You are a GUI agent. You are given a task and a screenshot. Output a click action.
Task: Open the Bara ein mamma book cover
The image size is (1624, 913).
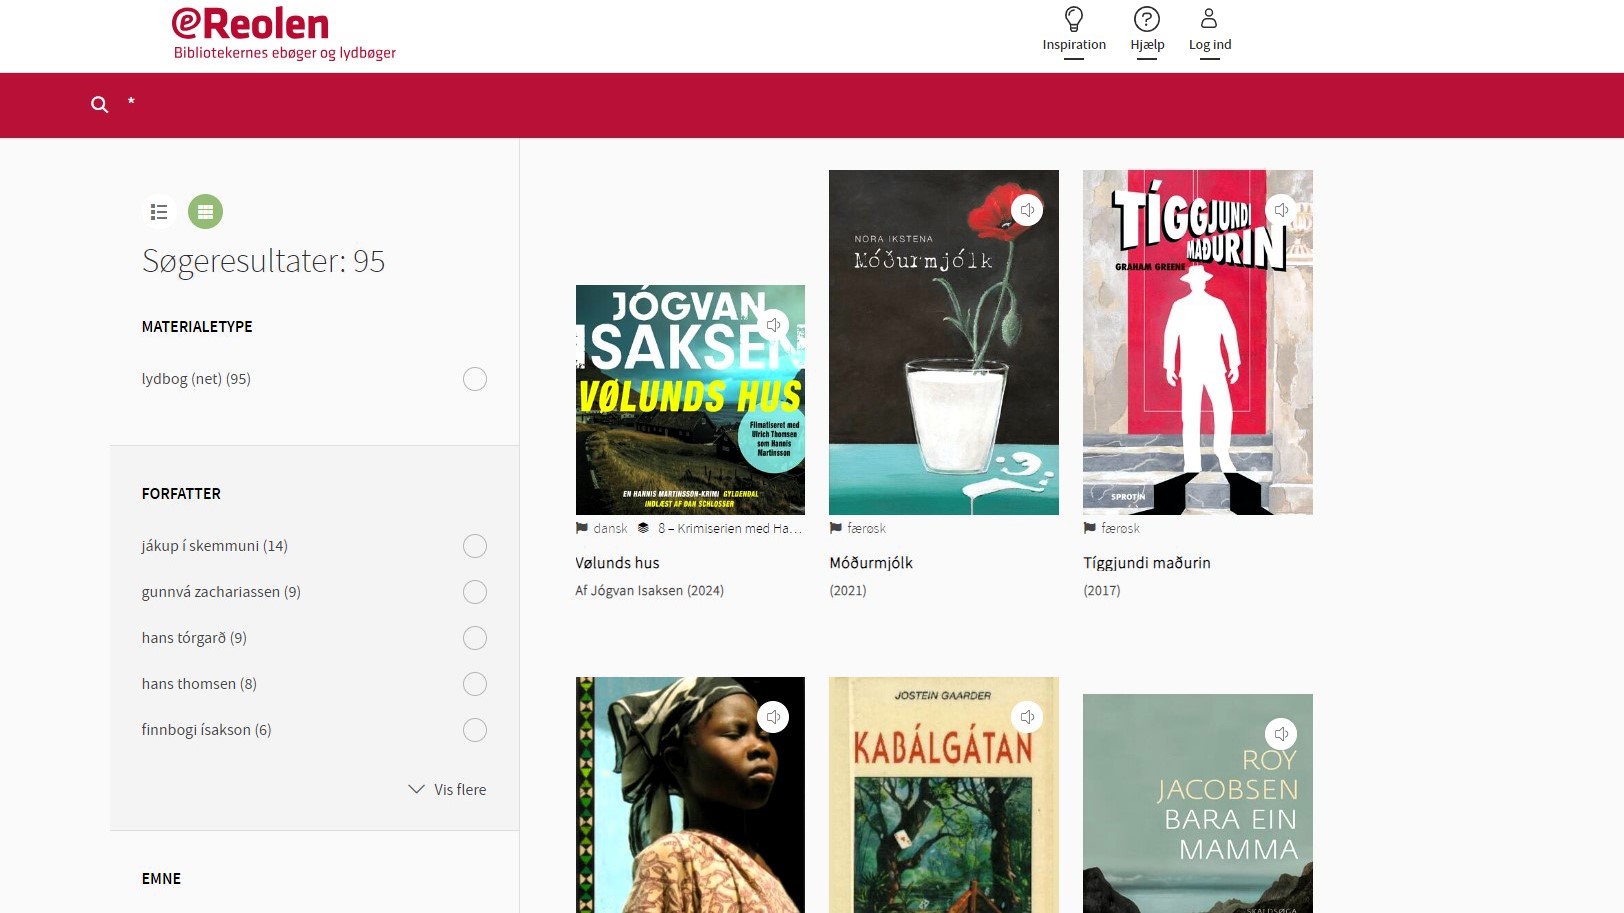click(x=1198, y=803)
